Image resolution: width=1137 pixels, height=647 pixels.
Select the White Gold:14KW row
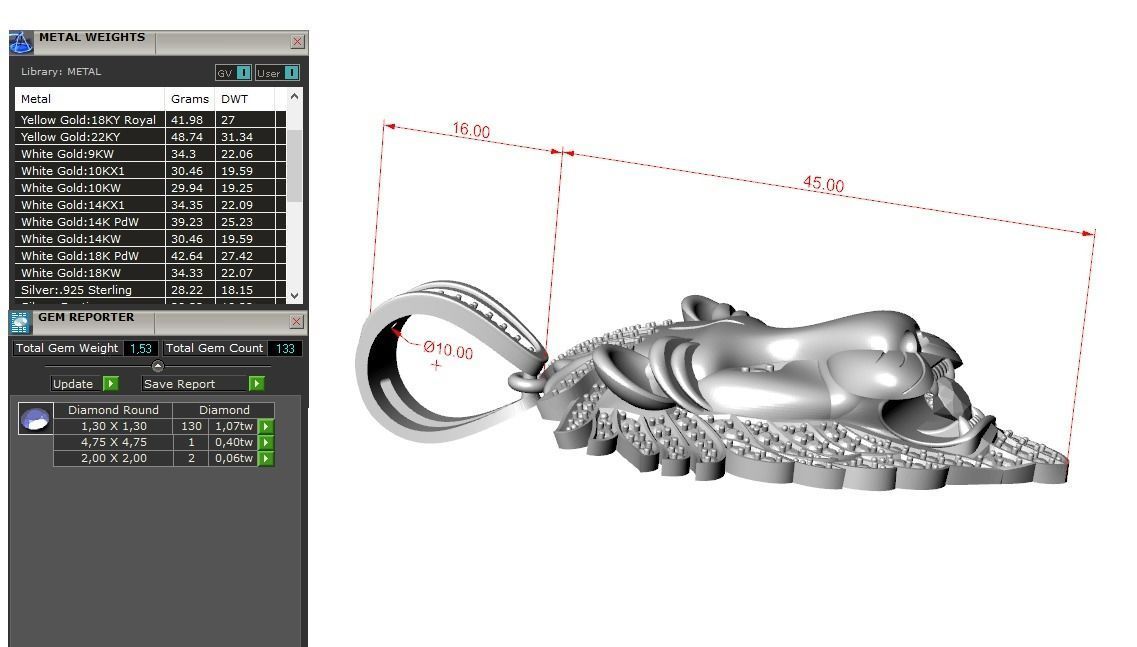click(x=150, y=239)
